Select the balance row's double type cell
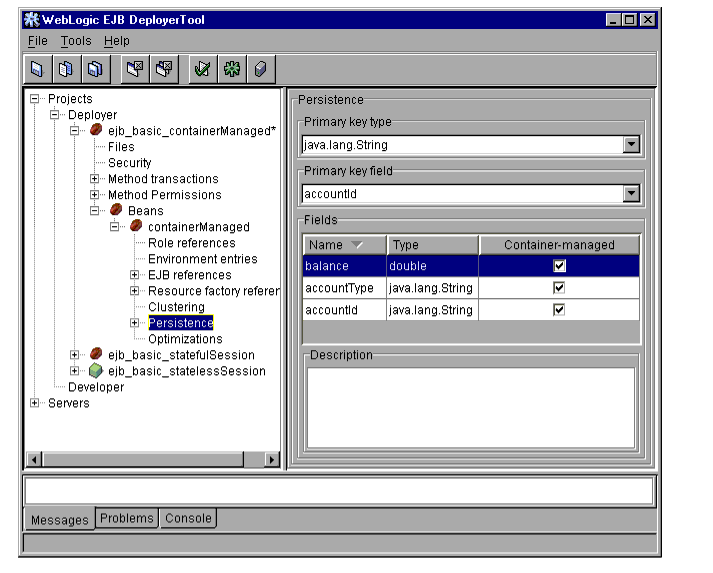Image resolution: width=713 pixels, height=573 pixels. click(433, 266)
